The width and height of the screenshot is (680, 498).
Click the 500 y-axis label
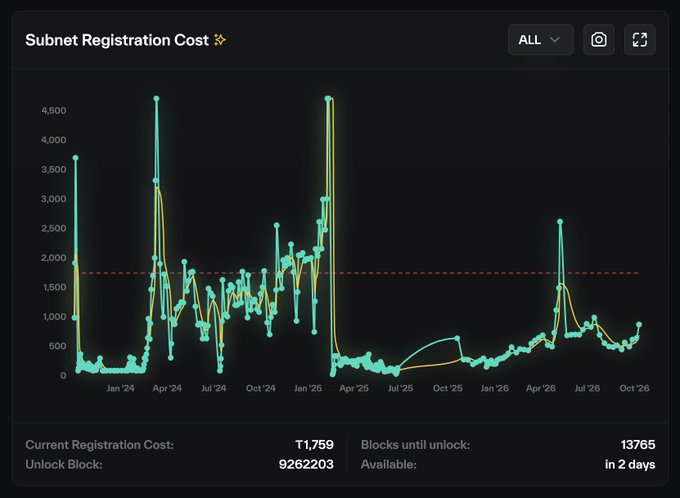coord(58,346)
